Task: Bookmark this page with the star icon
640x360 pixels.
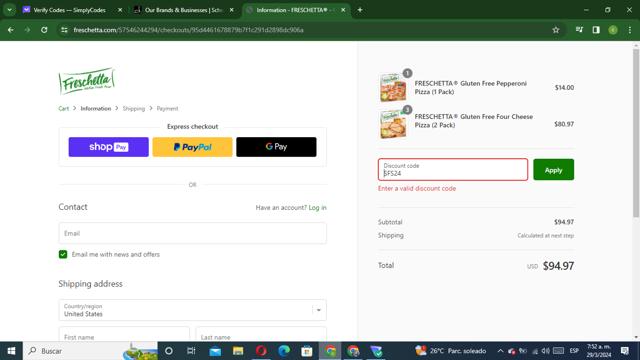Action: click(556, 30)
